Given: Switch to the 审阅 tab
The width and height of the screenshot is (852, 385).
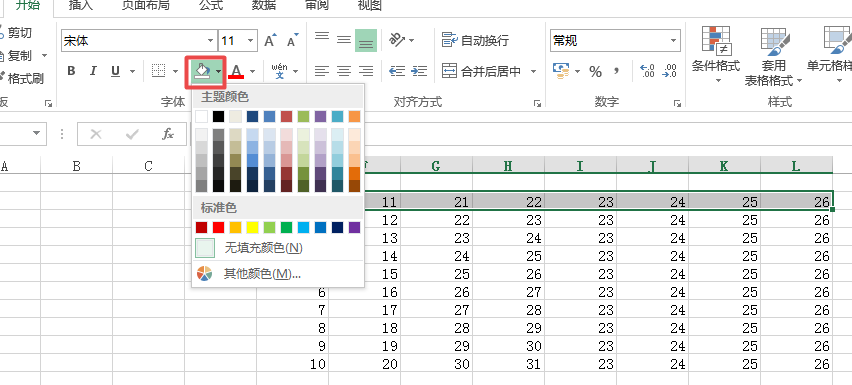Looking at the screenshot, I should click(317, 5).
